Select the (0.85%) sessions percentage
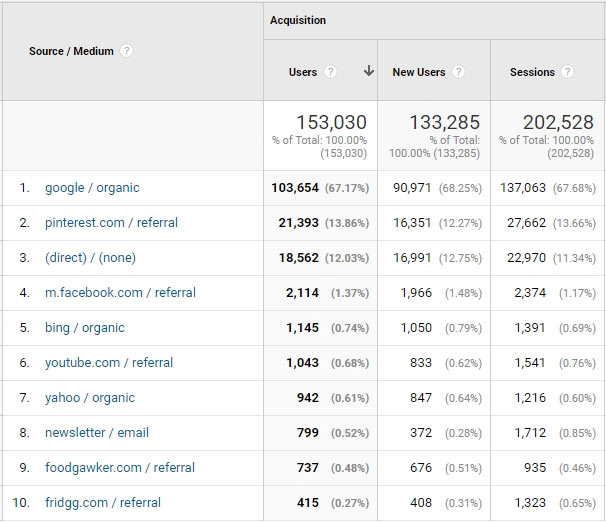This screenshot has height=523, width=606. pyautogui.click(x=577, y=433)
